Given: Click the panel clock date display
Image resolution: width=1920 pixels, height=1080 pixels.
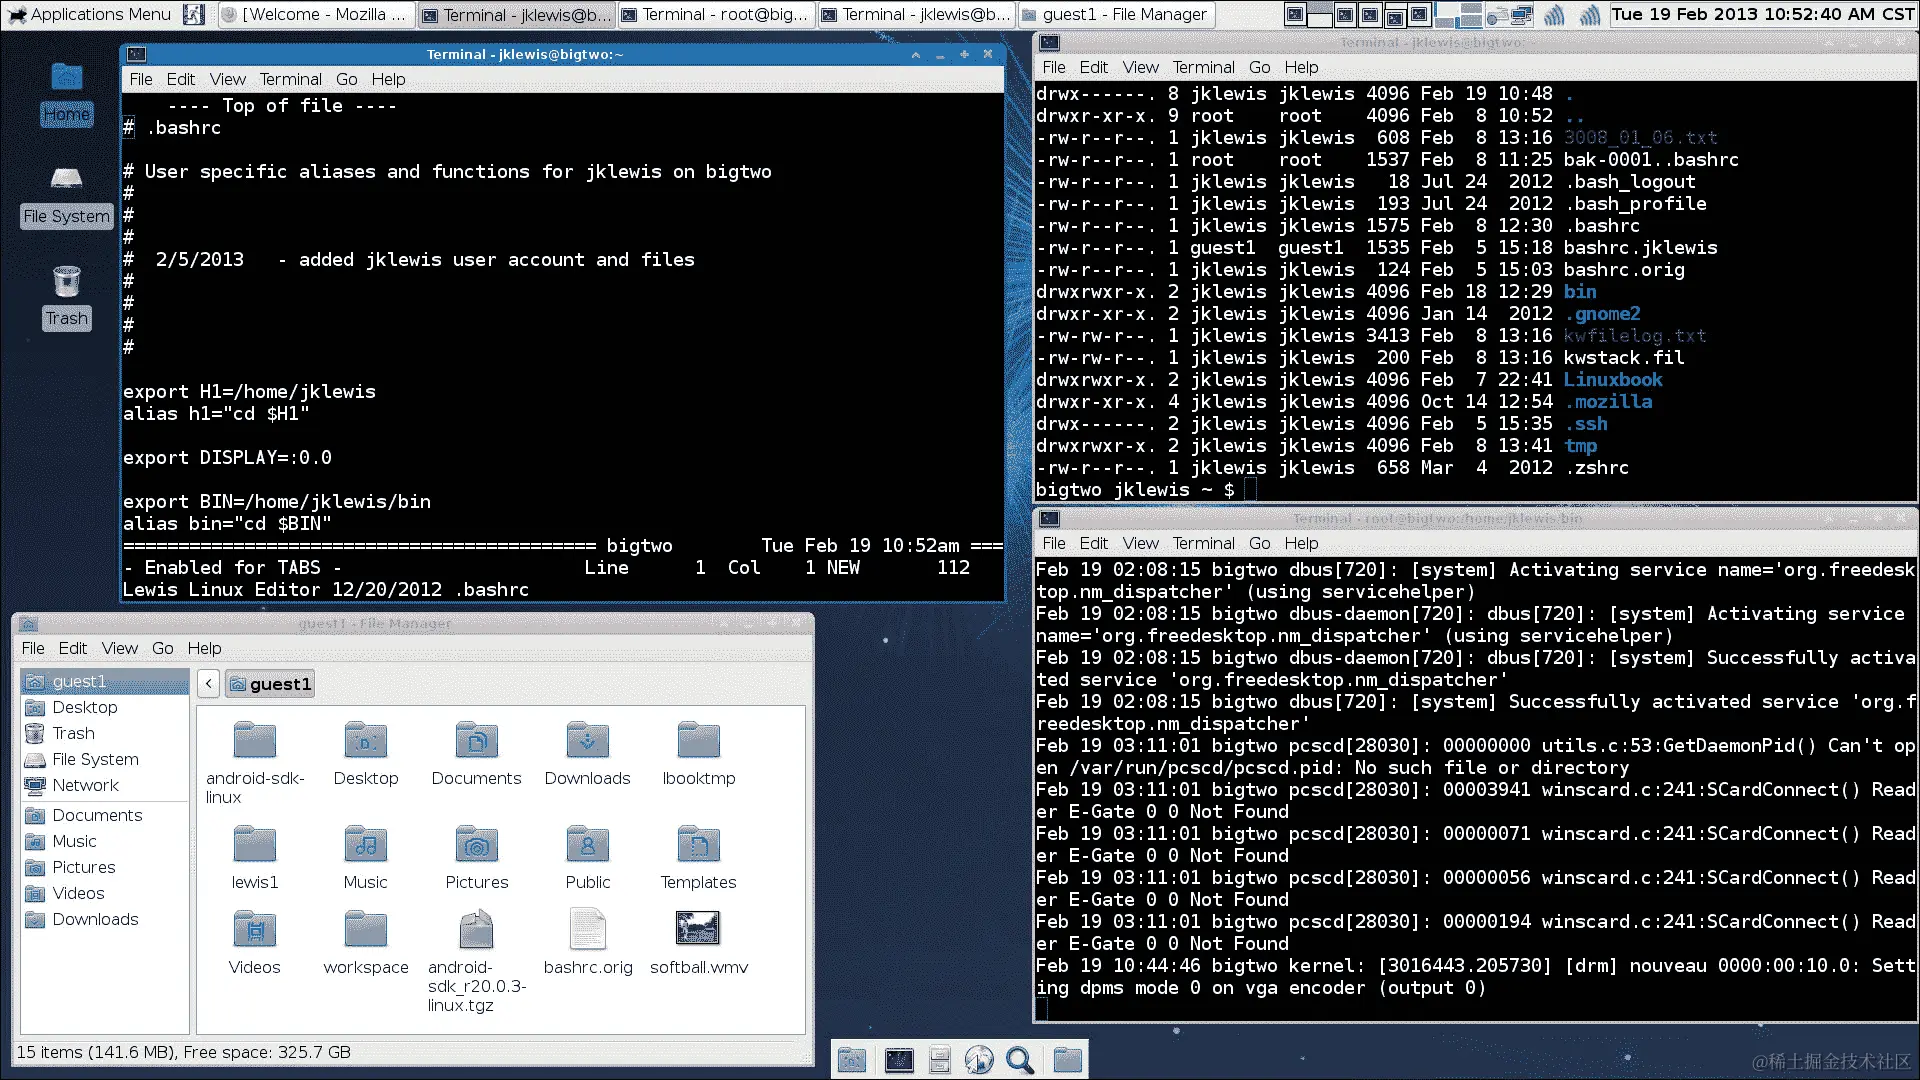Looking at the screenshot, I should point(1762,14).
